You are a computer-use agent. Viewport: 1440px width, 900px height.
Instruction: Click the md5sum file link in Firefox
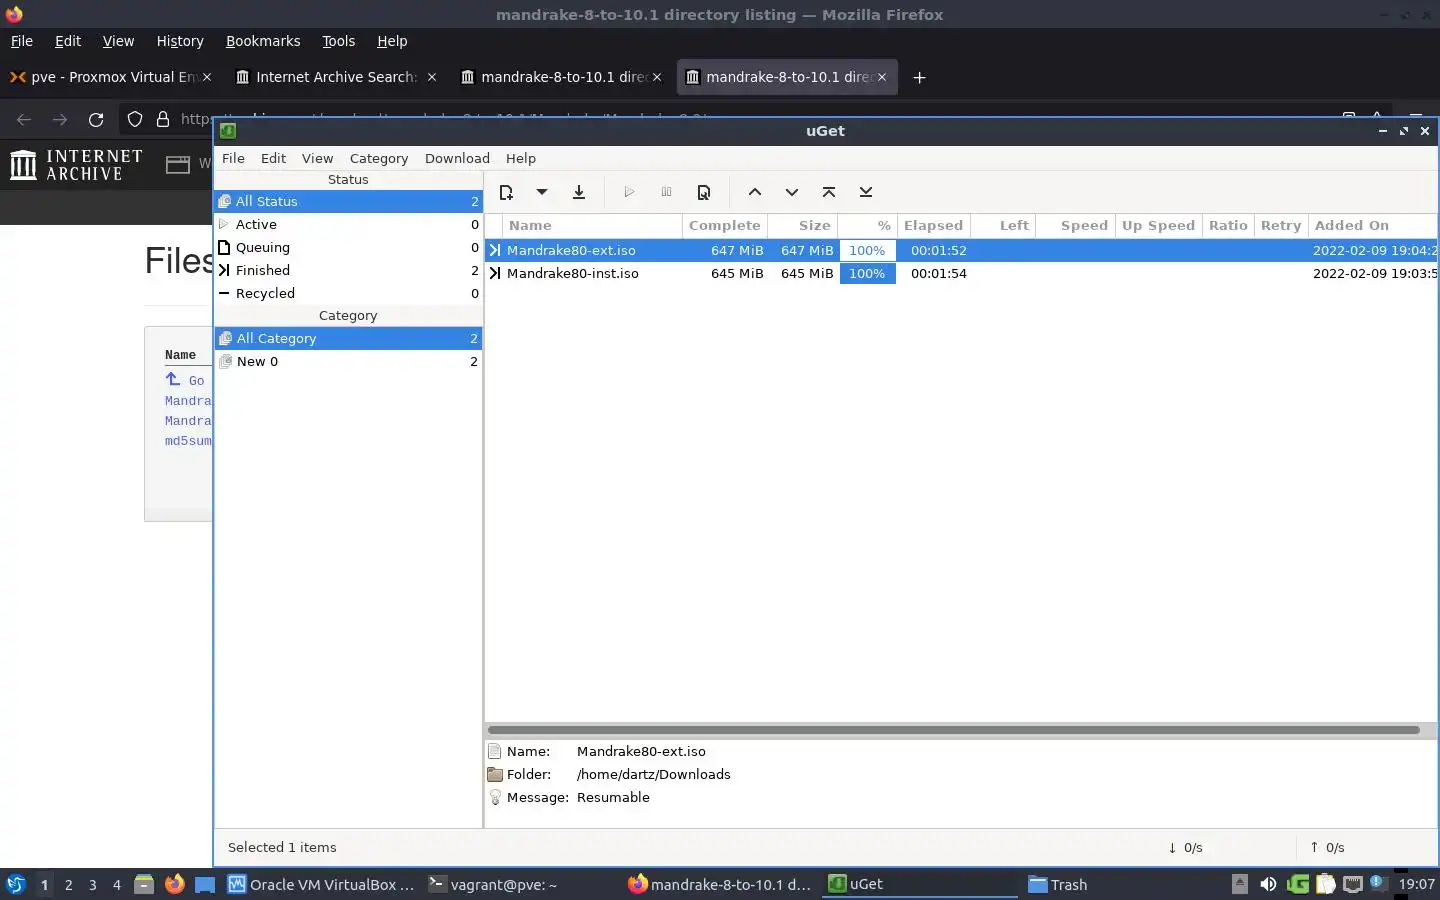pyautogui.click(x=188, y=440)
